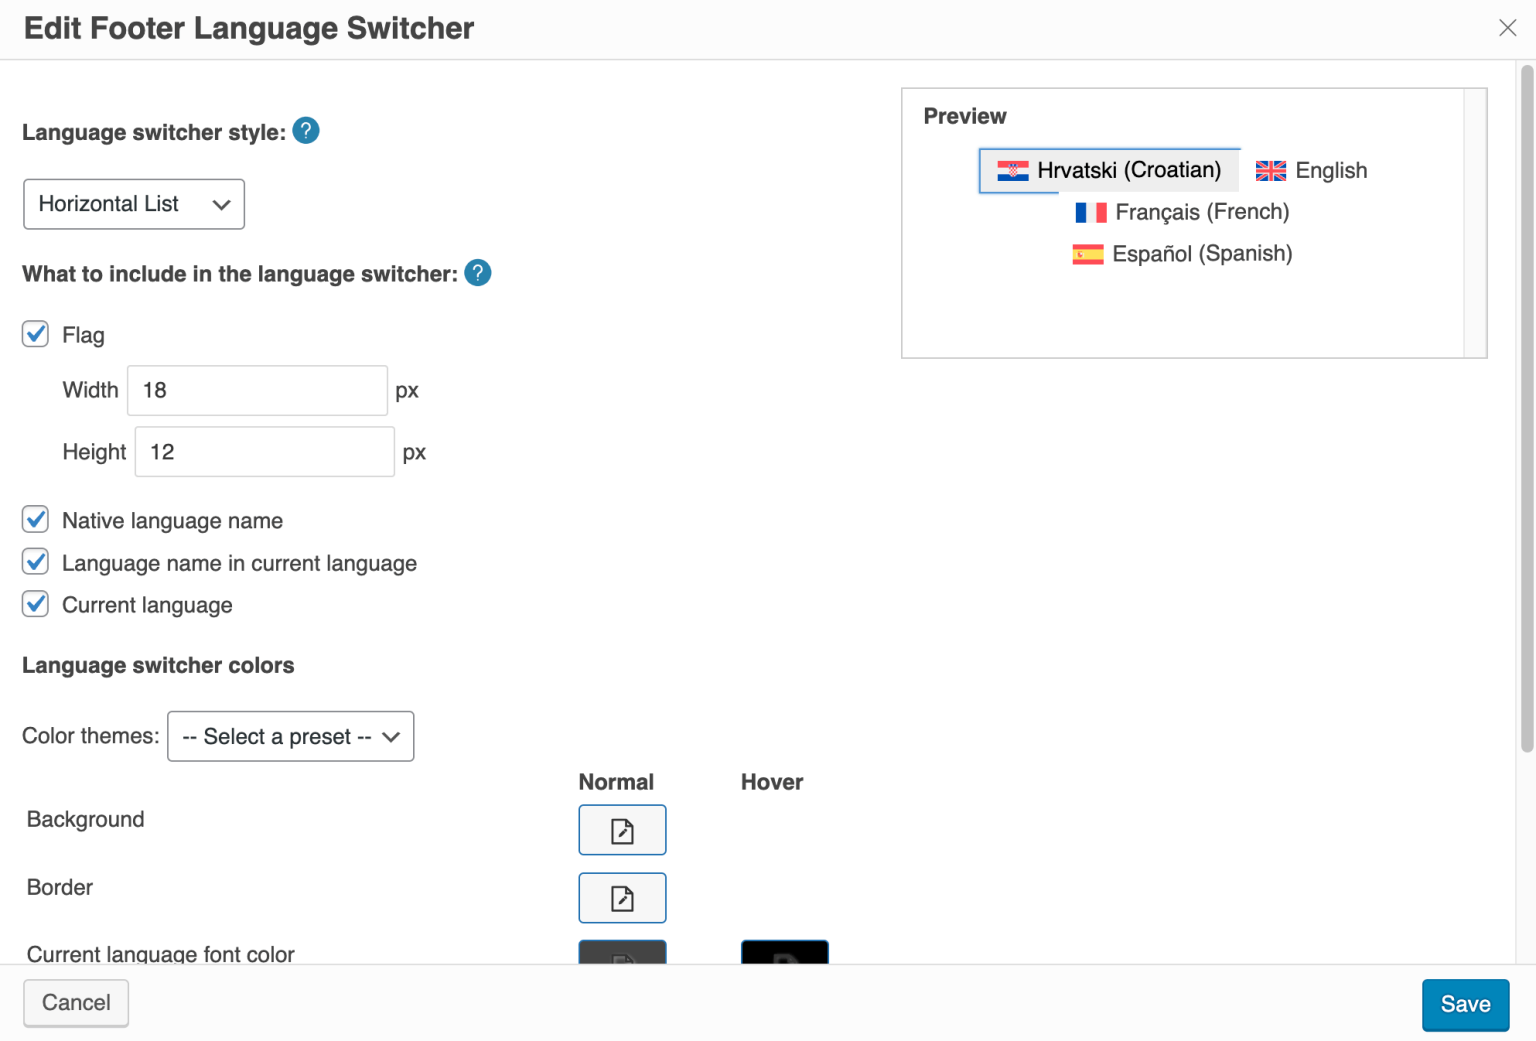Open the Horizontal List style dropdown
The height and width of the screenshot is (1041, 1536).
pyautogui.click(x=133, y=204)
